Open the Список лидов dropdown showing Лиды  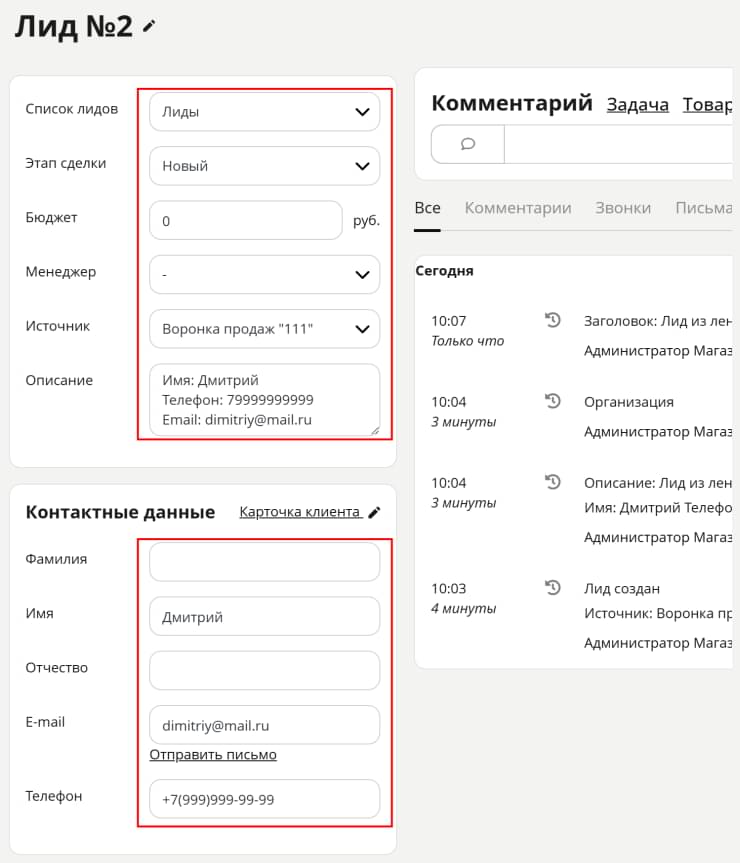pos(264,112)
